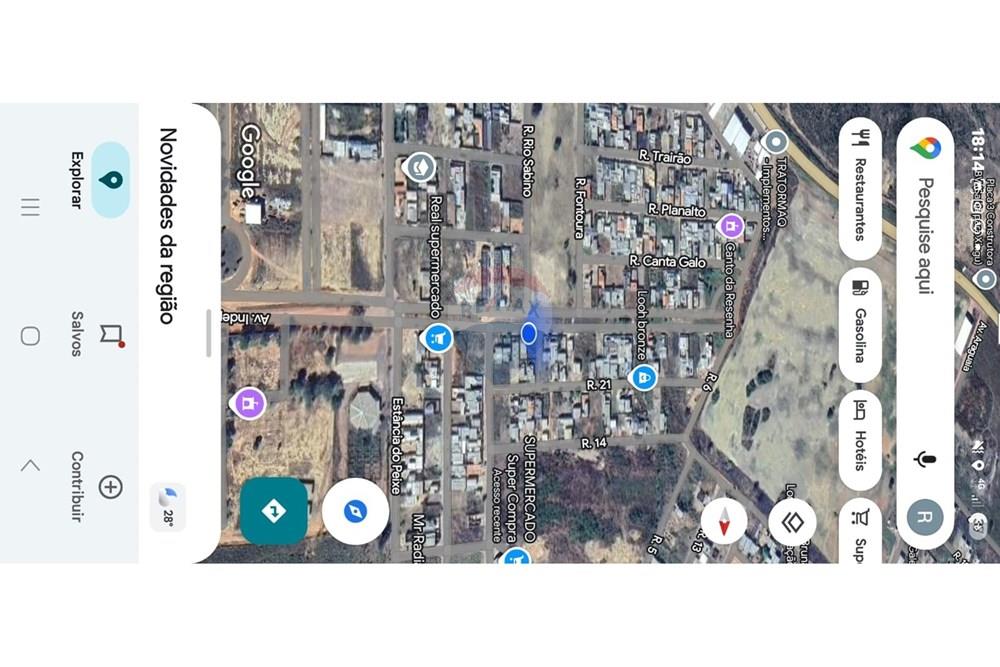This screenshot has width=1000, height=667.
Task: Open the account avatar with letter R
Action: (925, 517)
